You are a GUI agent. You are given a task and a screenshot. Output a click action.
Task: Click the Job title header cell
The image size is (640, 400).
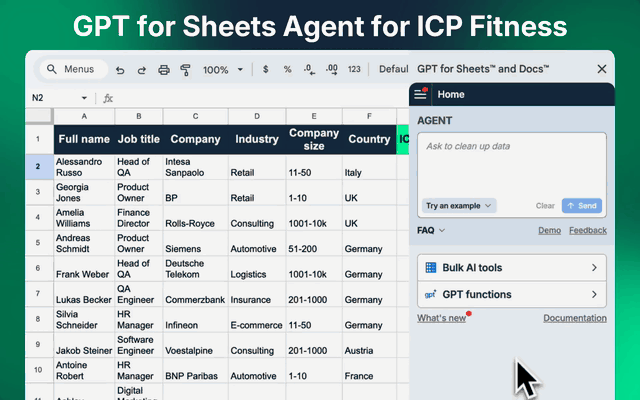coord(139,139)
